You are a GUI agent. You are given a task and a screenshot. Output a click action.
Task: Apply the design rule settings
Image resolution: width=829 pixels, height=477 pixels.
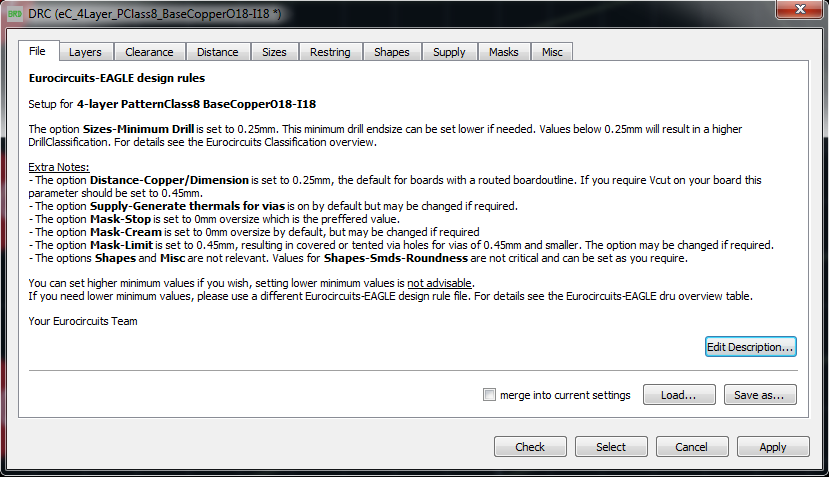coord(772,447)
